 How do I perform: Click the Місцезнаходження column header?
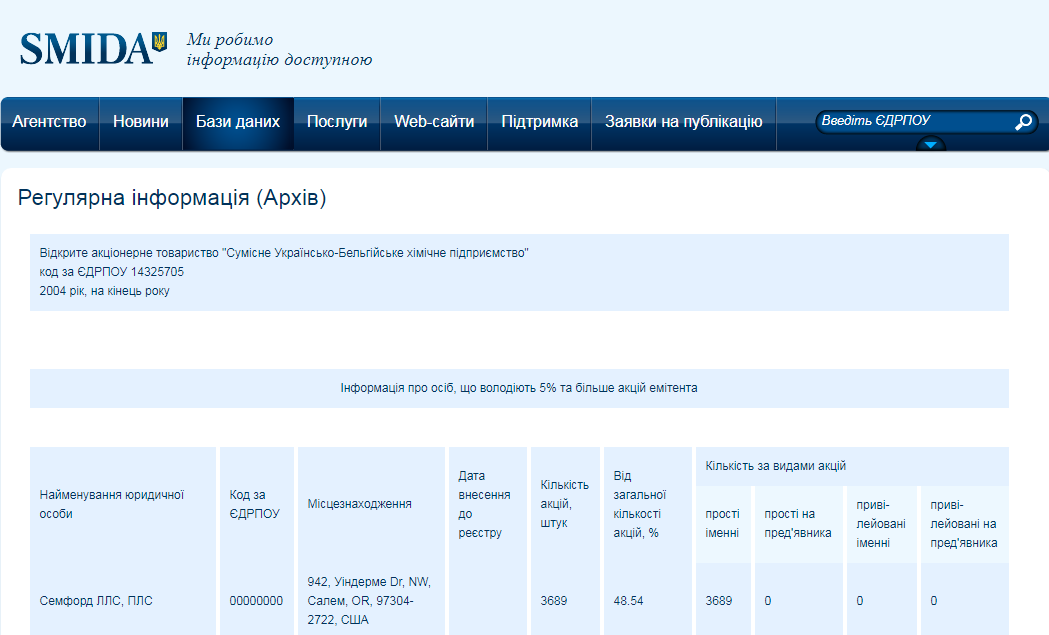pos(359,503)
